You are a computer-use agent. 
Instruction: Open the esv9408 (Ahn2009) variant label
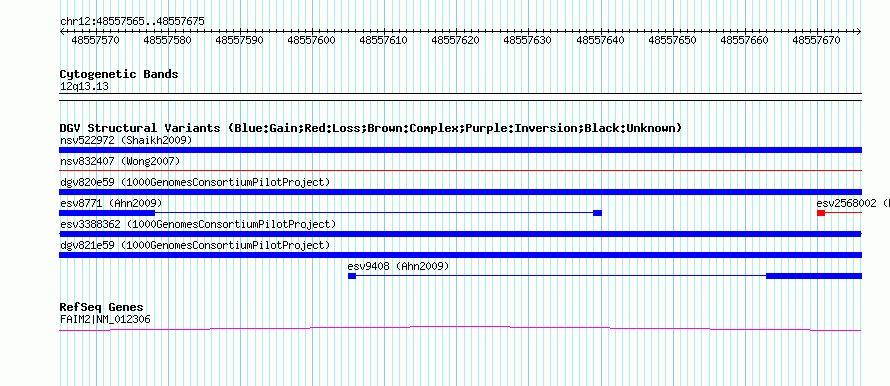(x=398, y=266)
